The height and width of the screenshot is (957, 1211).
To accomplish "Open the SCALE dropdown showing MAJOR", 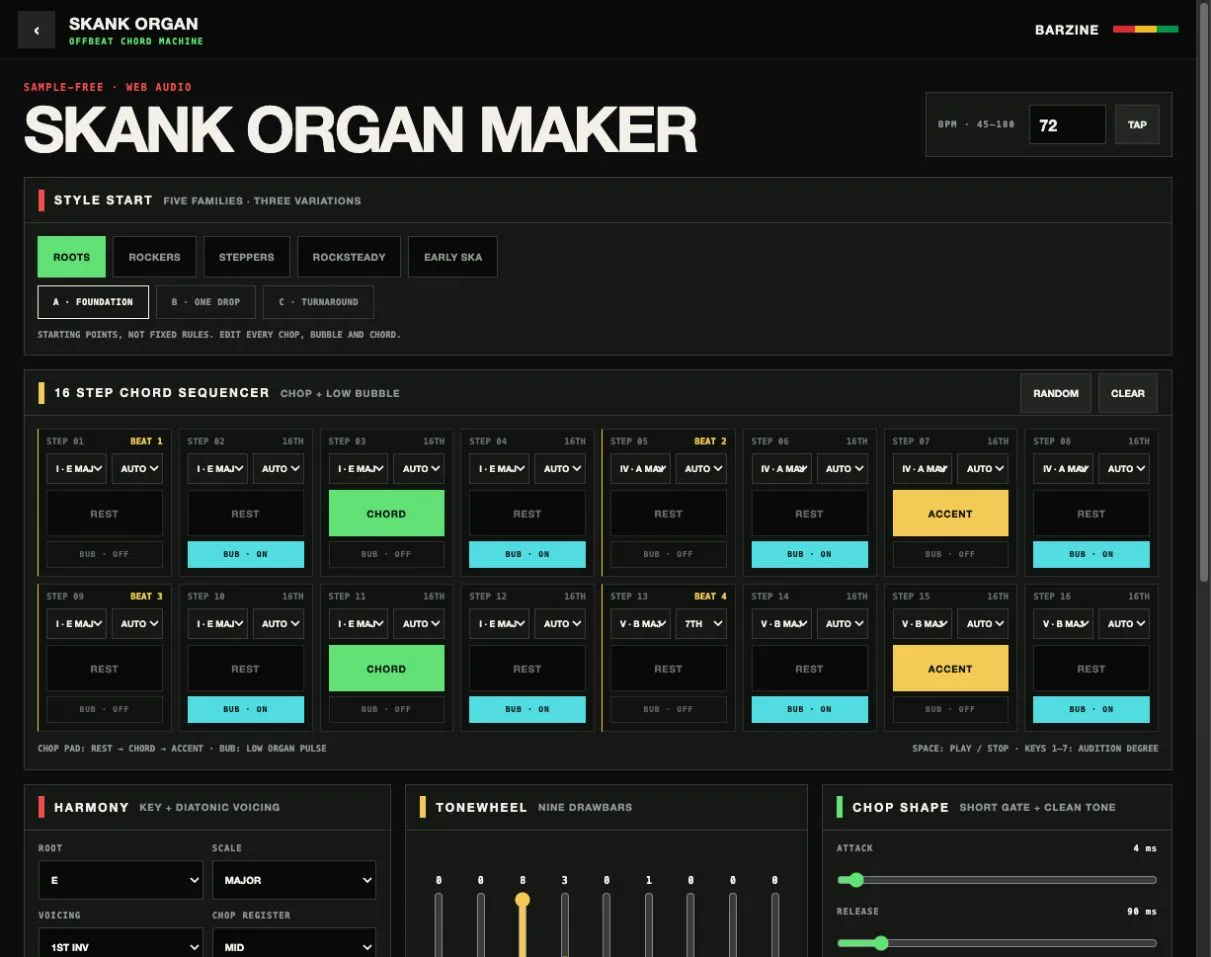I will [294, 880].
